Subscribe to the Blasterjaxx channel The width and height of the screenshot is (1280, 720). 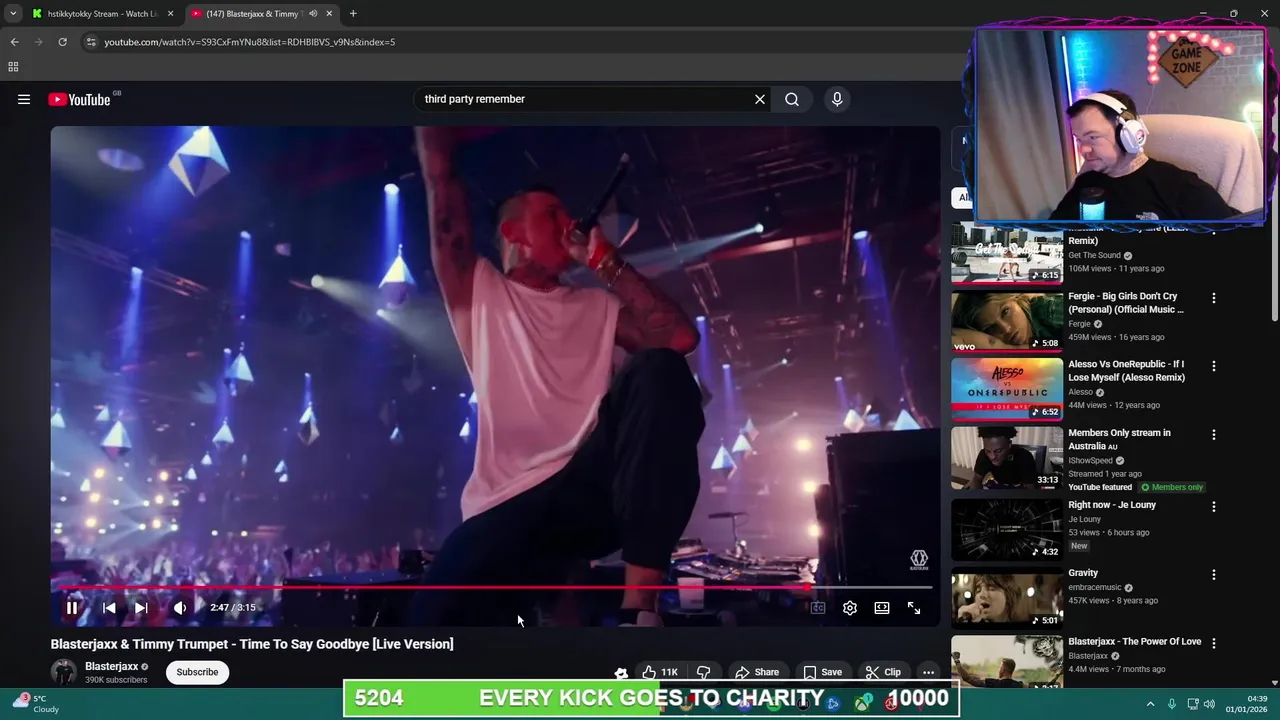197,672
